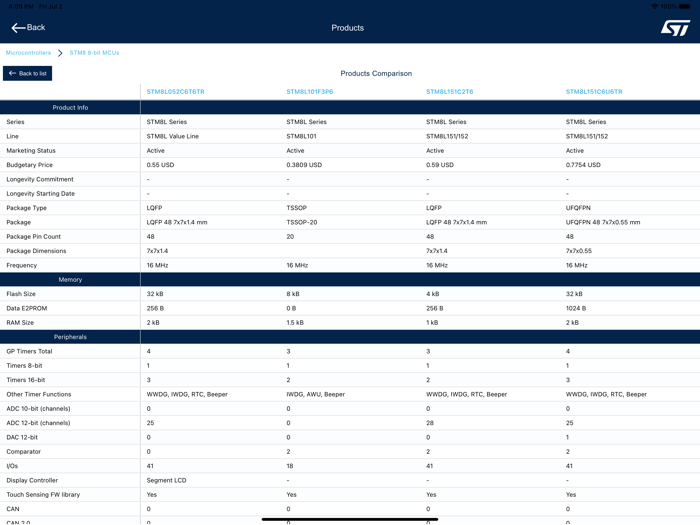Select the Package Pin Count label
700x525 pixels.
(x=33, y=236)
